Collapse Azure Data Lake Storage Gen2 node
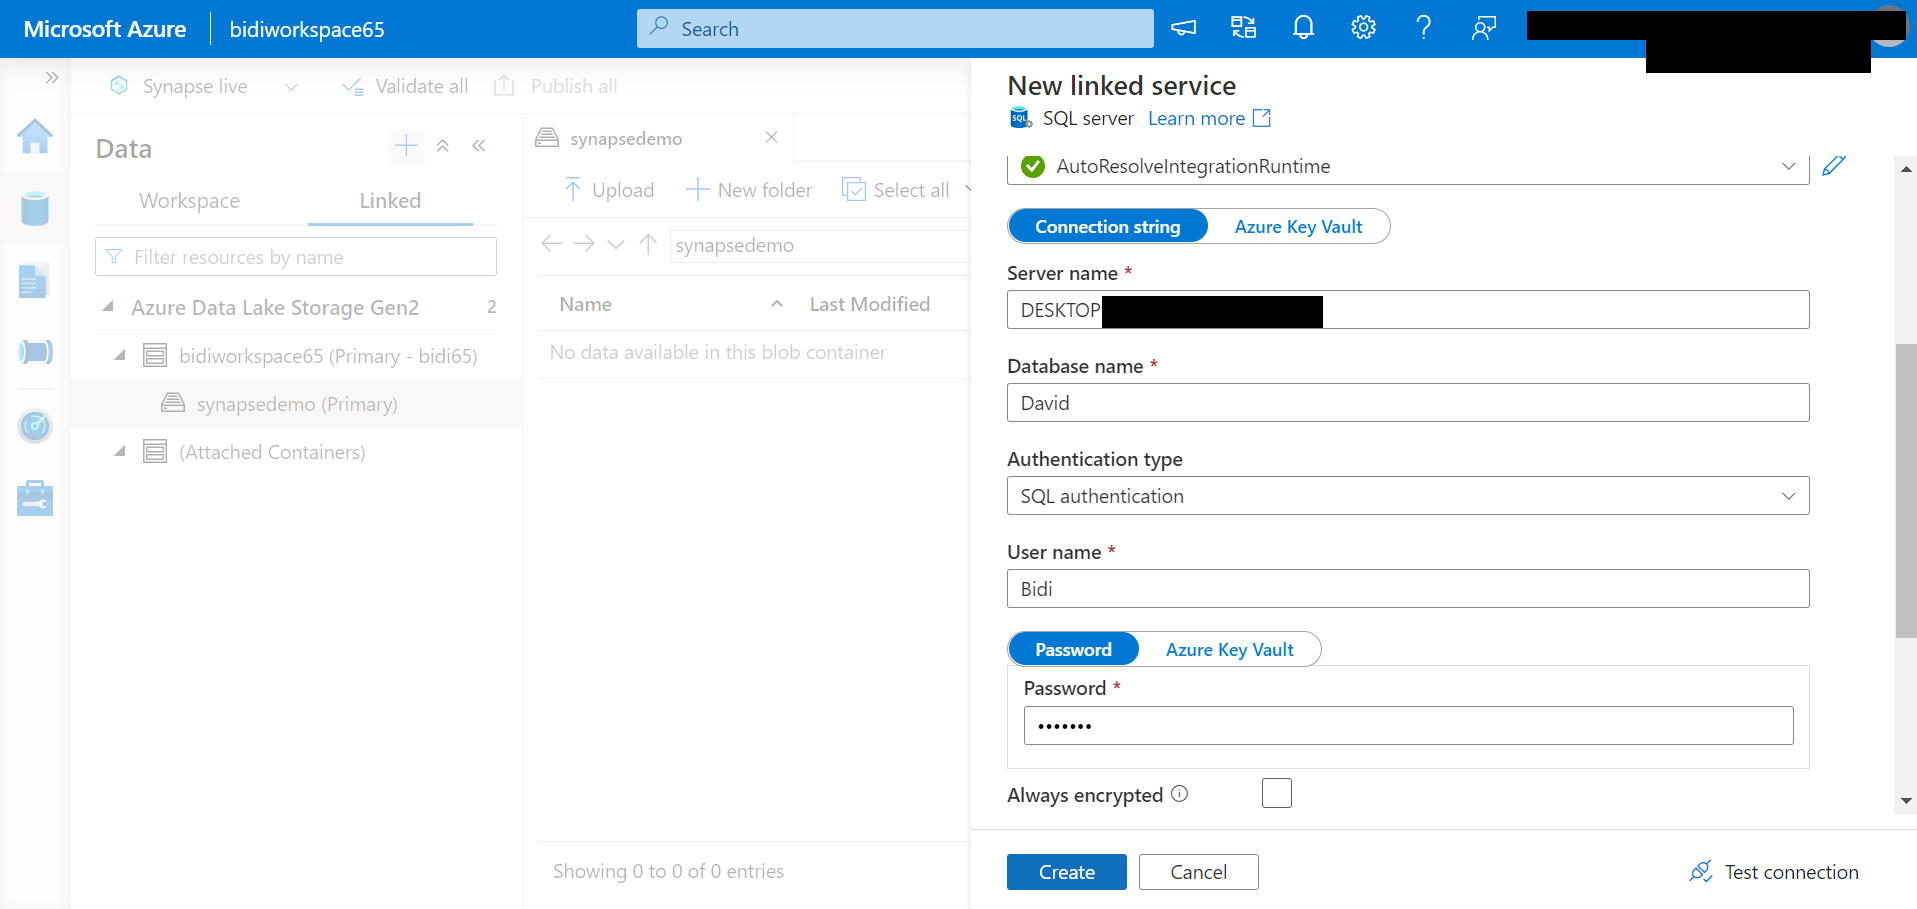 (x=108, y=306)
